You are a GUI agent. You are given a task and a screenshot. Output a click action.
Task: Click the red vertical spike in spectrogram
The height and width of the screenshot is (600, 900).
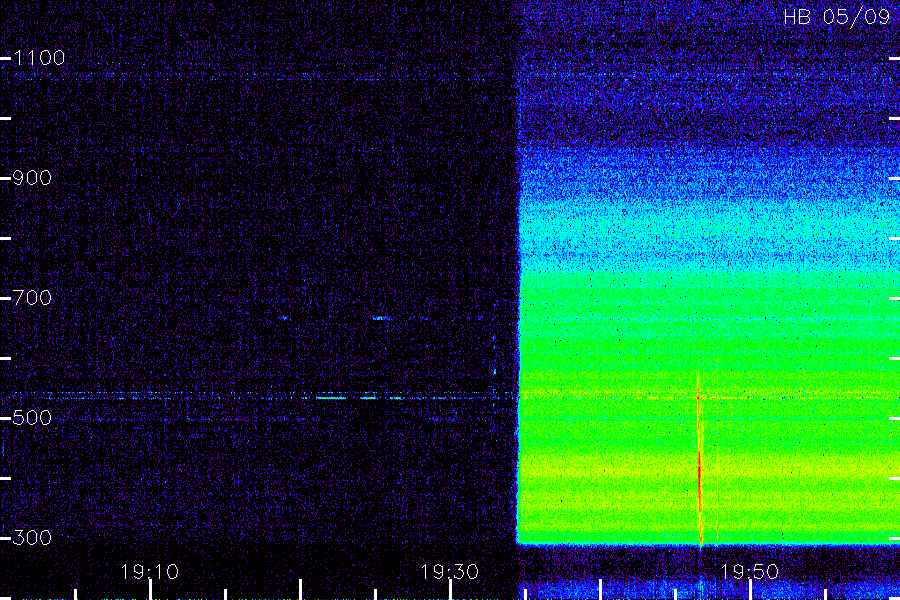click(x=699, y=459)
